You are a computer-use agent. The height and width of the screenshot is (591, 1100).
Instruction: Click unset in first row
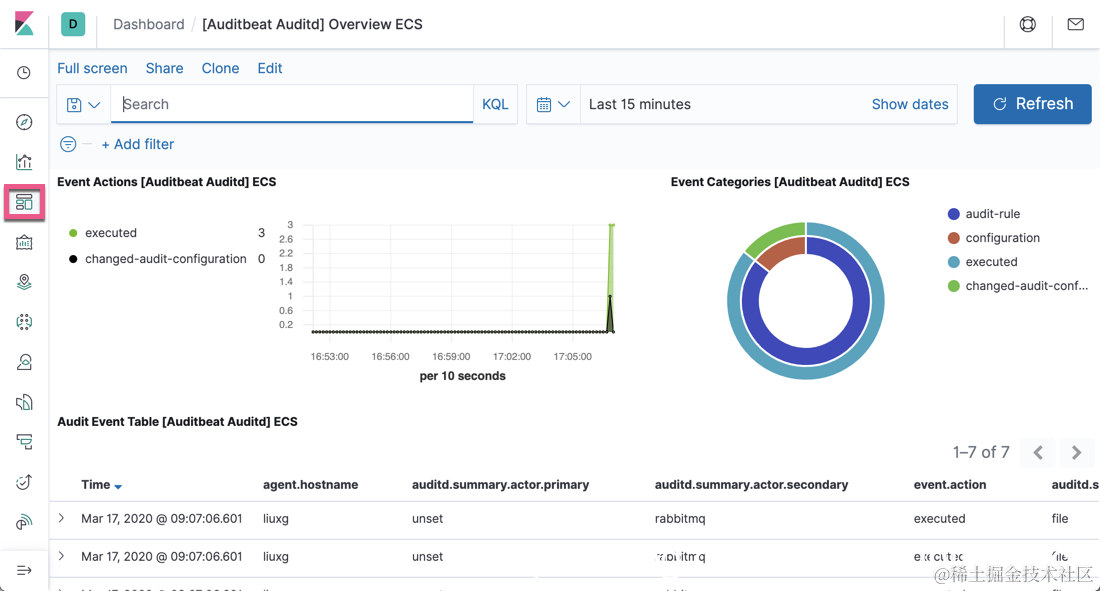(x=427, y=519)
